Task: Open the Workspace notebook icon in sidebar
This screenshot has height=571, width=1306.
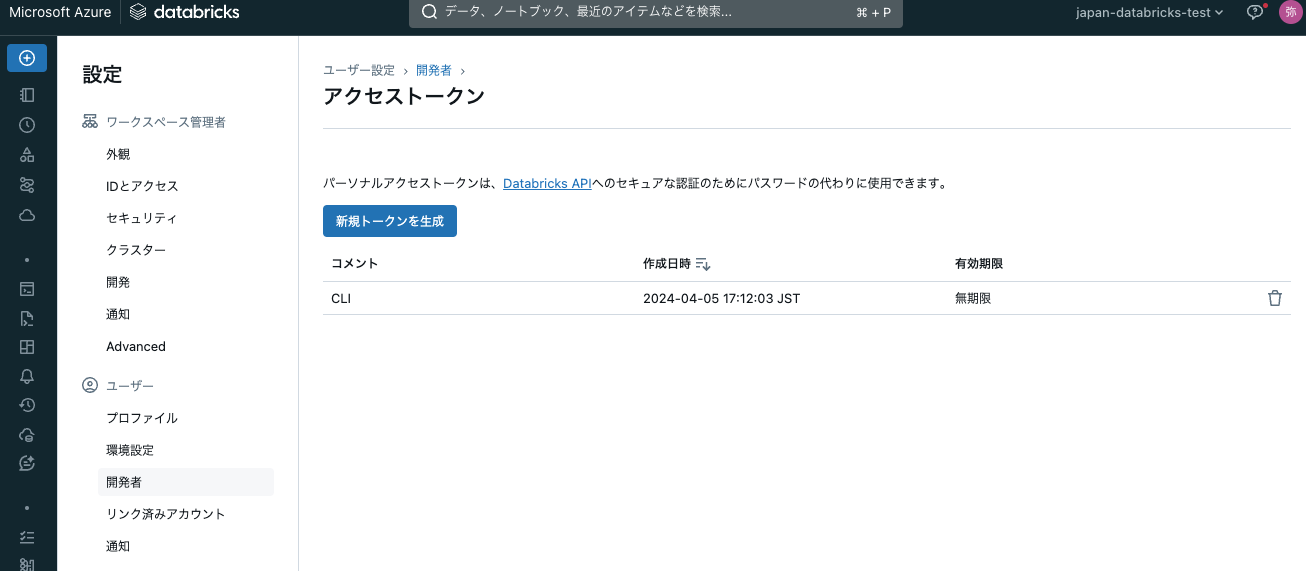Action: coord(27,95)
